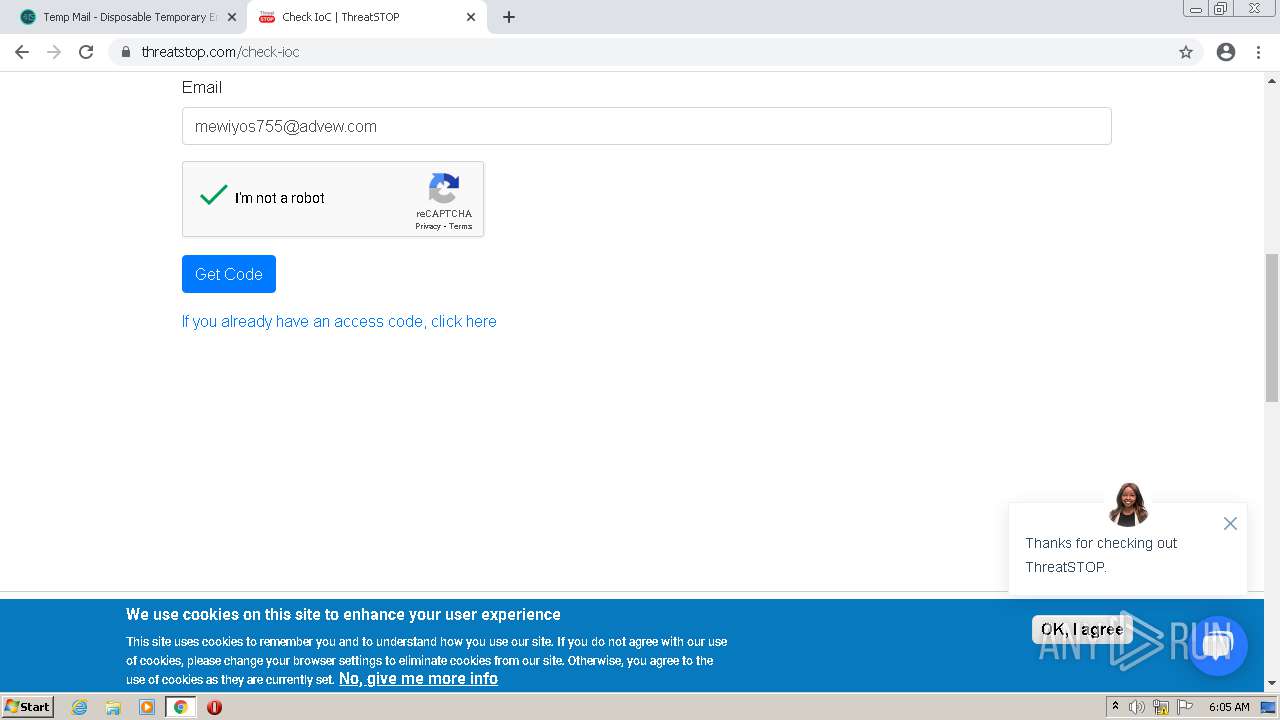Open the Action Center flag icon

pyautogui.click(x=1185, y=707)
